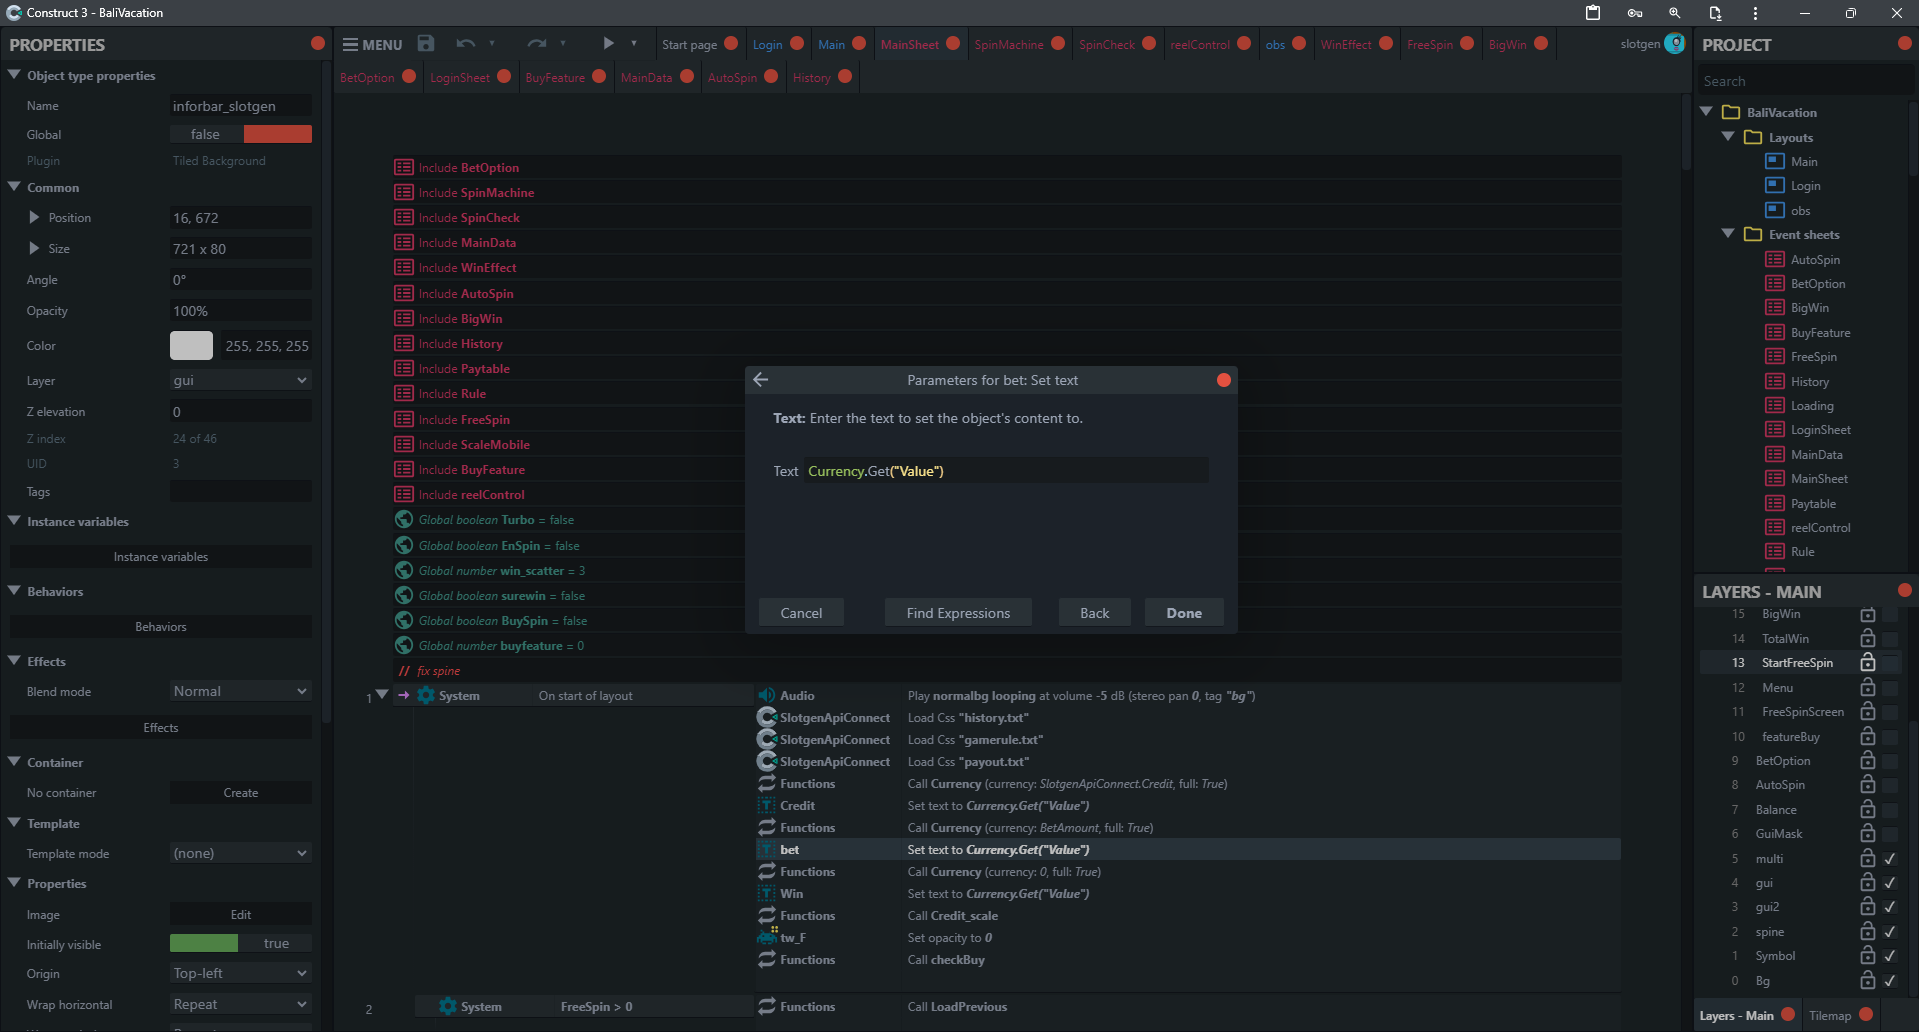Image resolution: width=1919 pixels, height=1032 pixels.
Task: Click the three-dot menu in title bar
Action: pyautogui.click(x=1755, y=13)
